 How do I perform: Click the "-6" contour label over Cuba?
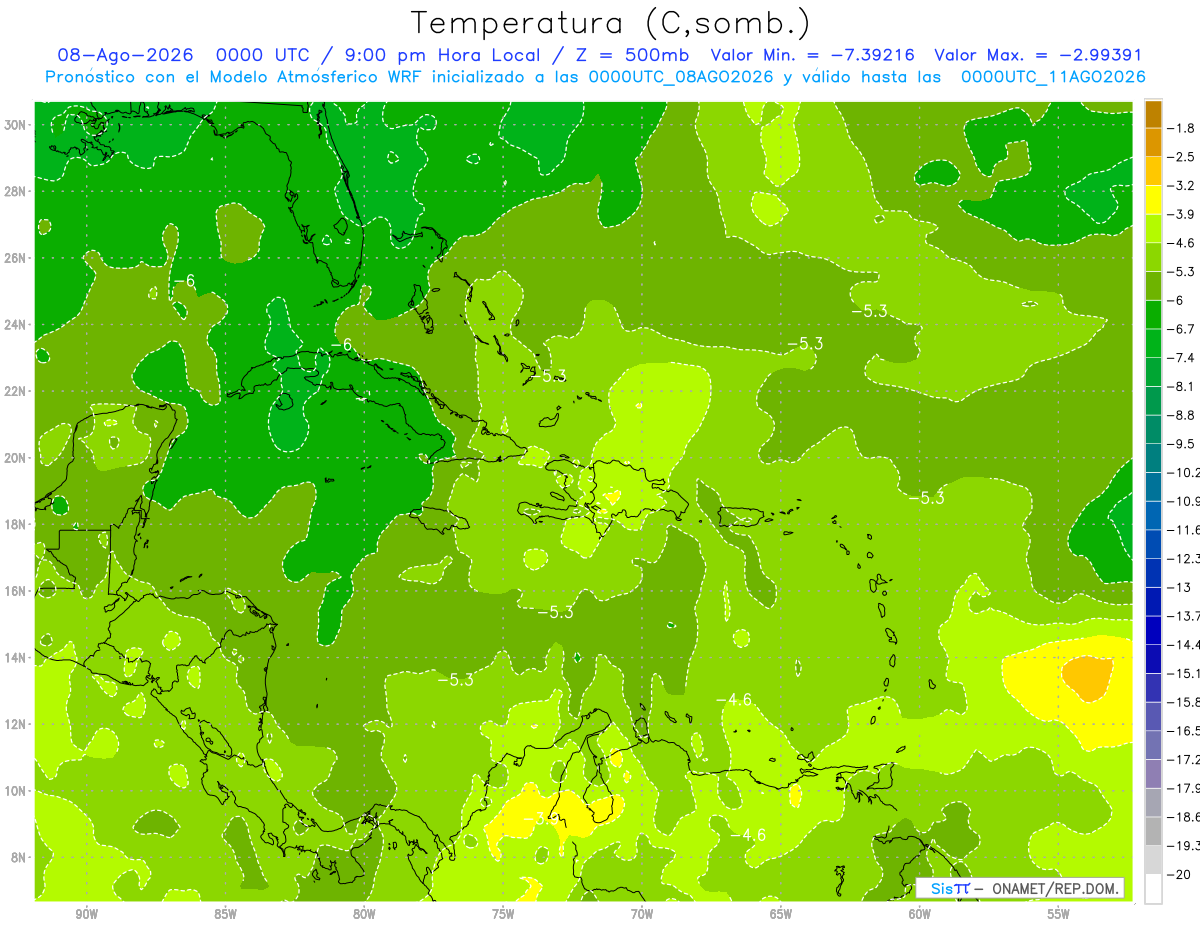pyautogui.click(x=341, y=344)
